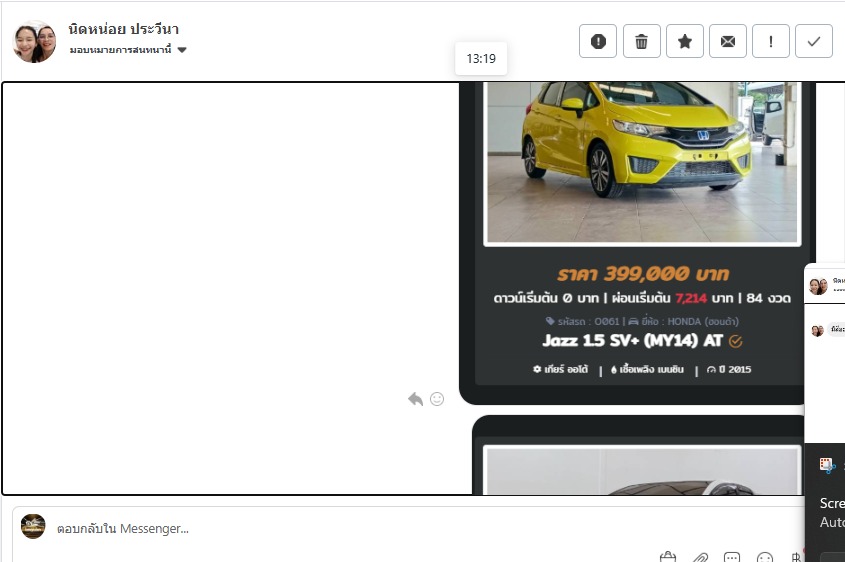Screen dimensions: 845x562
Task: Open saved replies speech-bubble icon
Action: (732, 557)
